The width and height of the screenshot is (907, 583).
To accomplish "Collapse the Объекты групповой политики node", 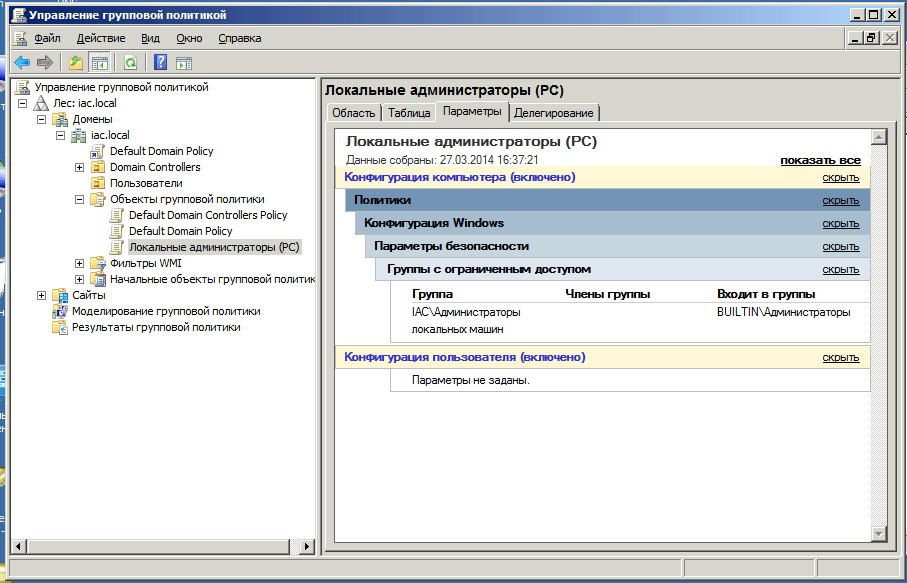I will pyautogui.click(x=80, y=199).
